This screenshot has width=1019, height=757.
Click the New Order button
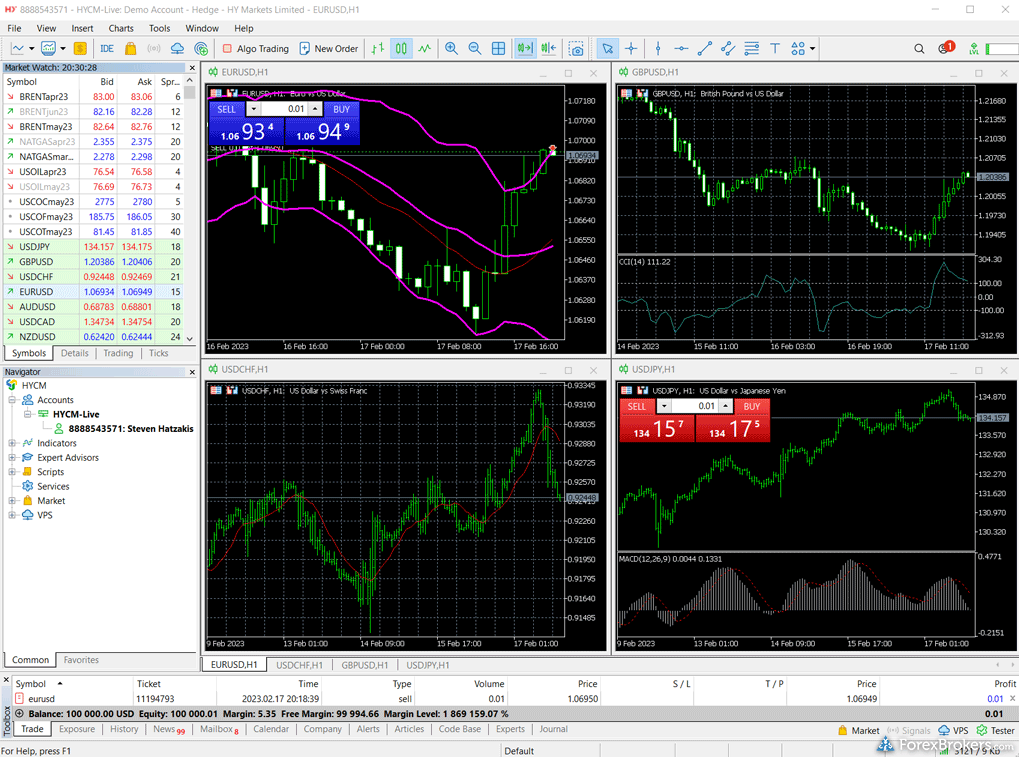pyautogui.click(x=329, y=49)
